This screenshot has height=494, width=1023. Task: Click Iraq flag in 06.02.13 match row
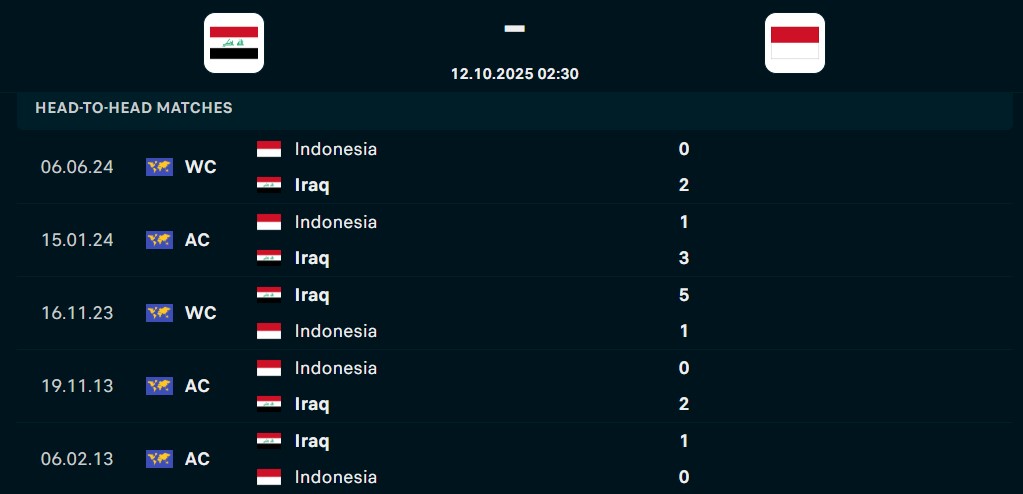pos(269,441)
